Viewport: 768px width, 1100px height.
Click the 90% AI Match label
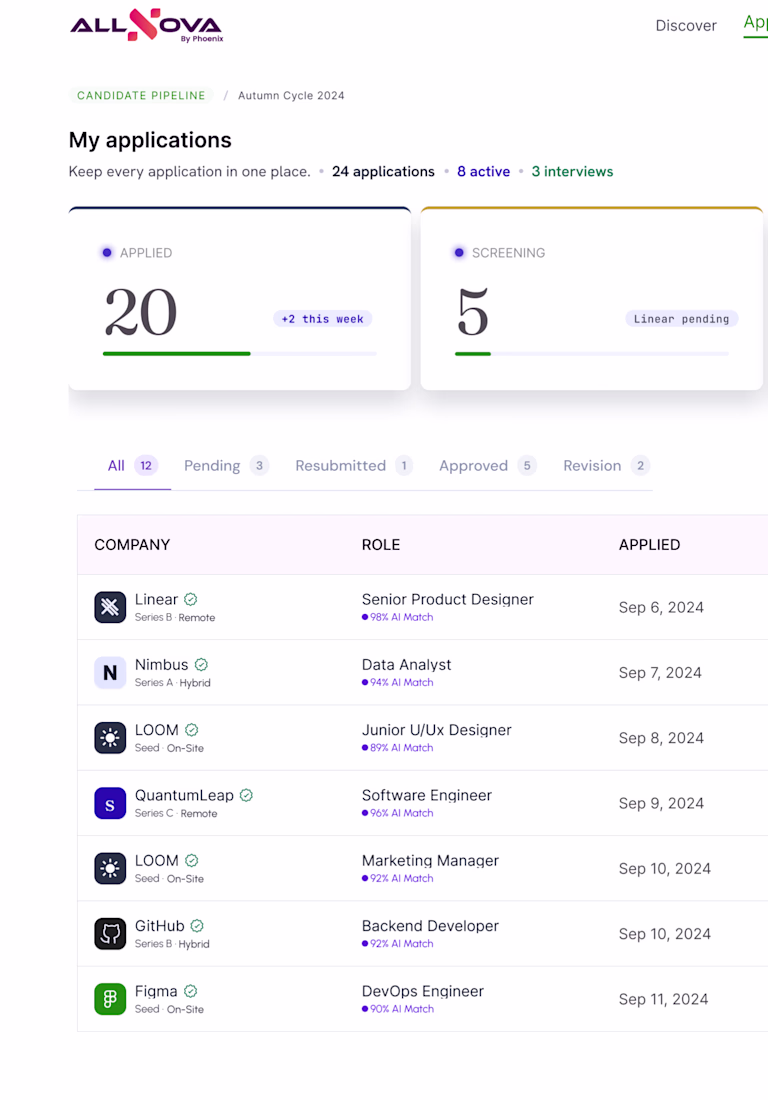pos(398,1009)
